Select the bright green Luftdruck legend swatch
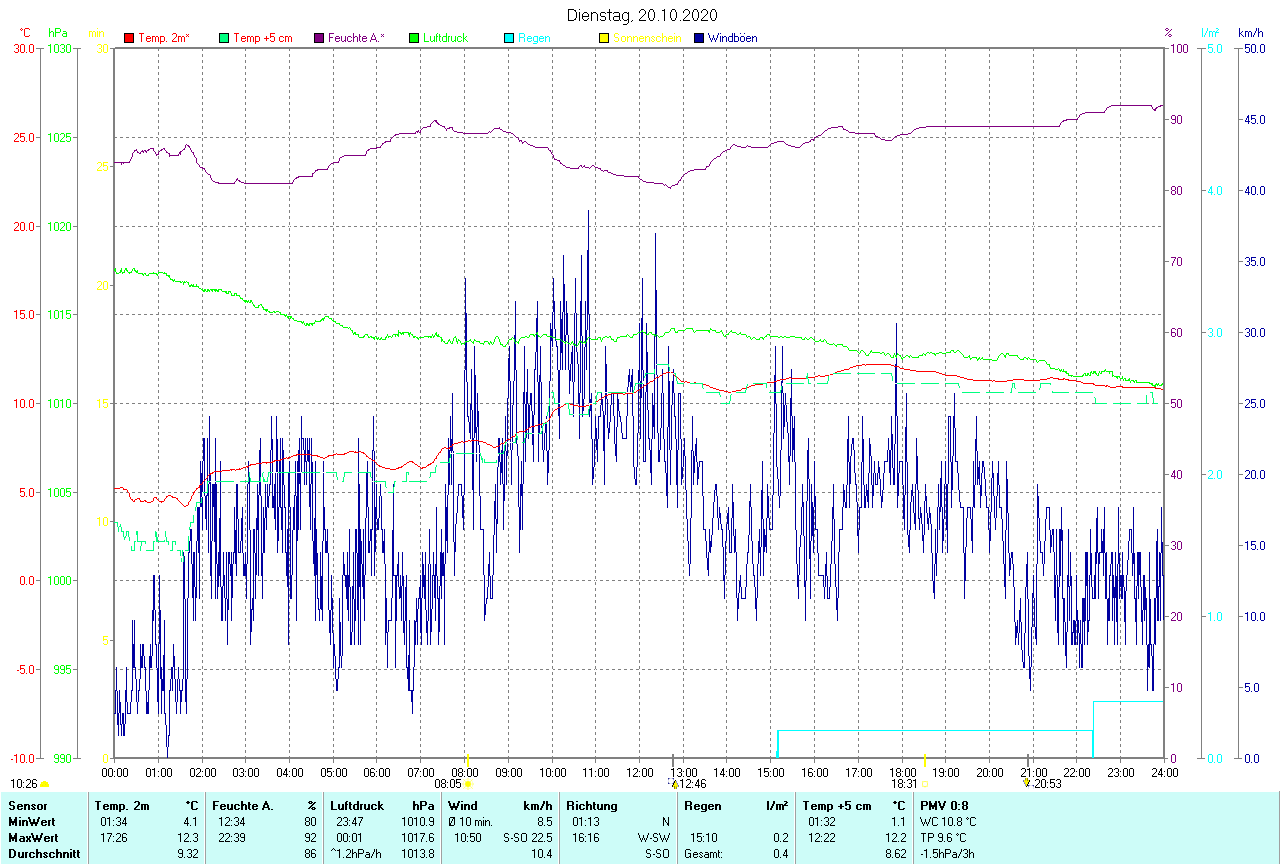Viewport: 1280px width, 864px height. 414,38
